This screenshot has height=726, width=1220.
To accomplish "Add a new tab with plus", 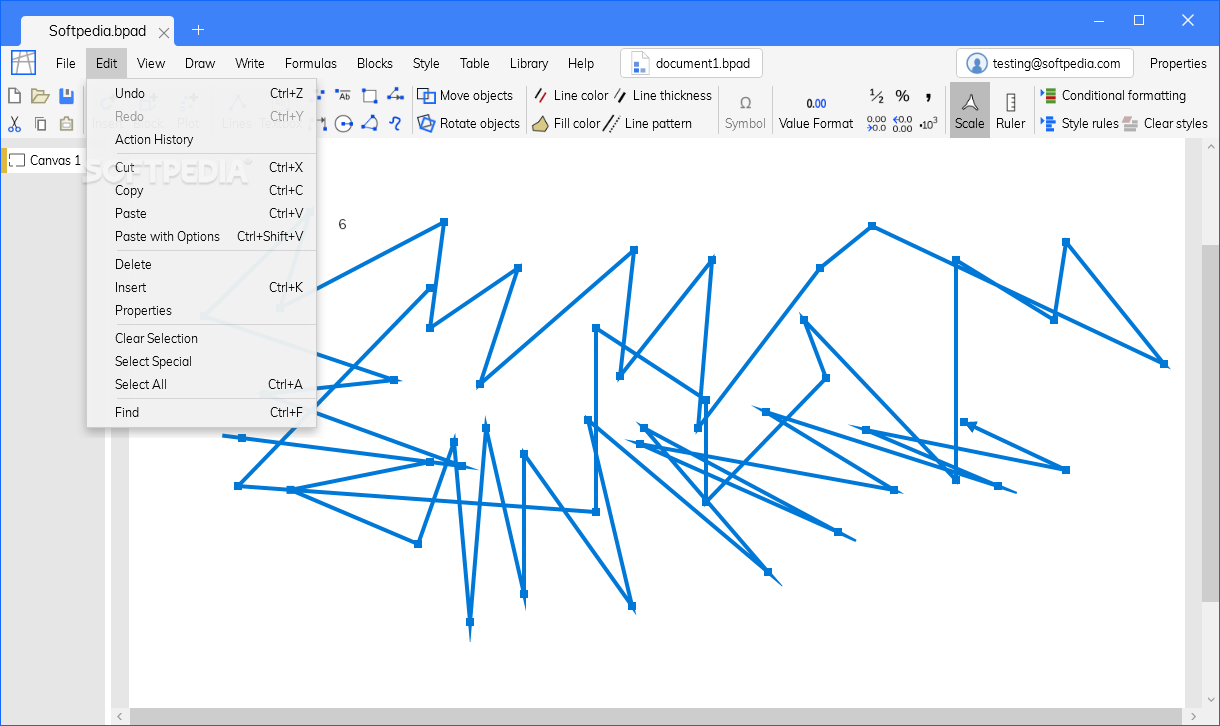I will (x=198, y=30).
